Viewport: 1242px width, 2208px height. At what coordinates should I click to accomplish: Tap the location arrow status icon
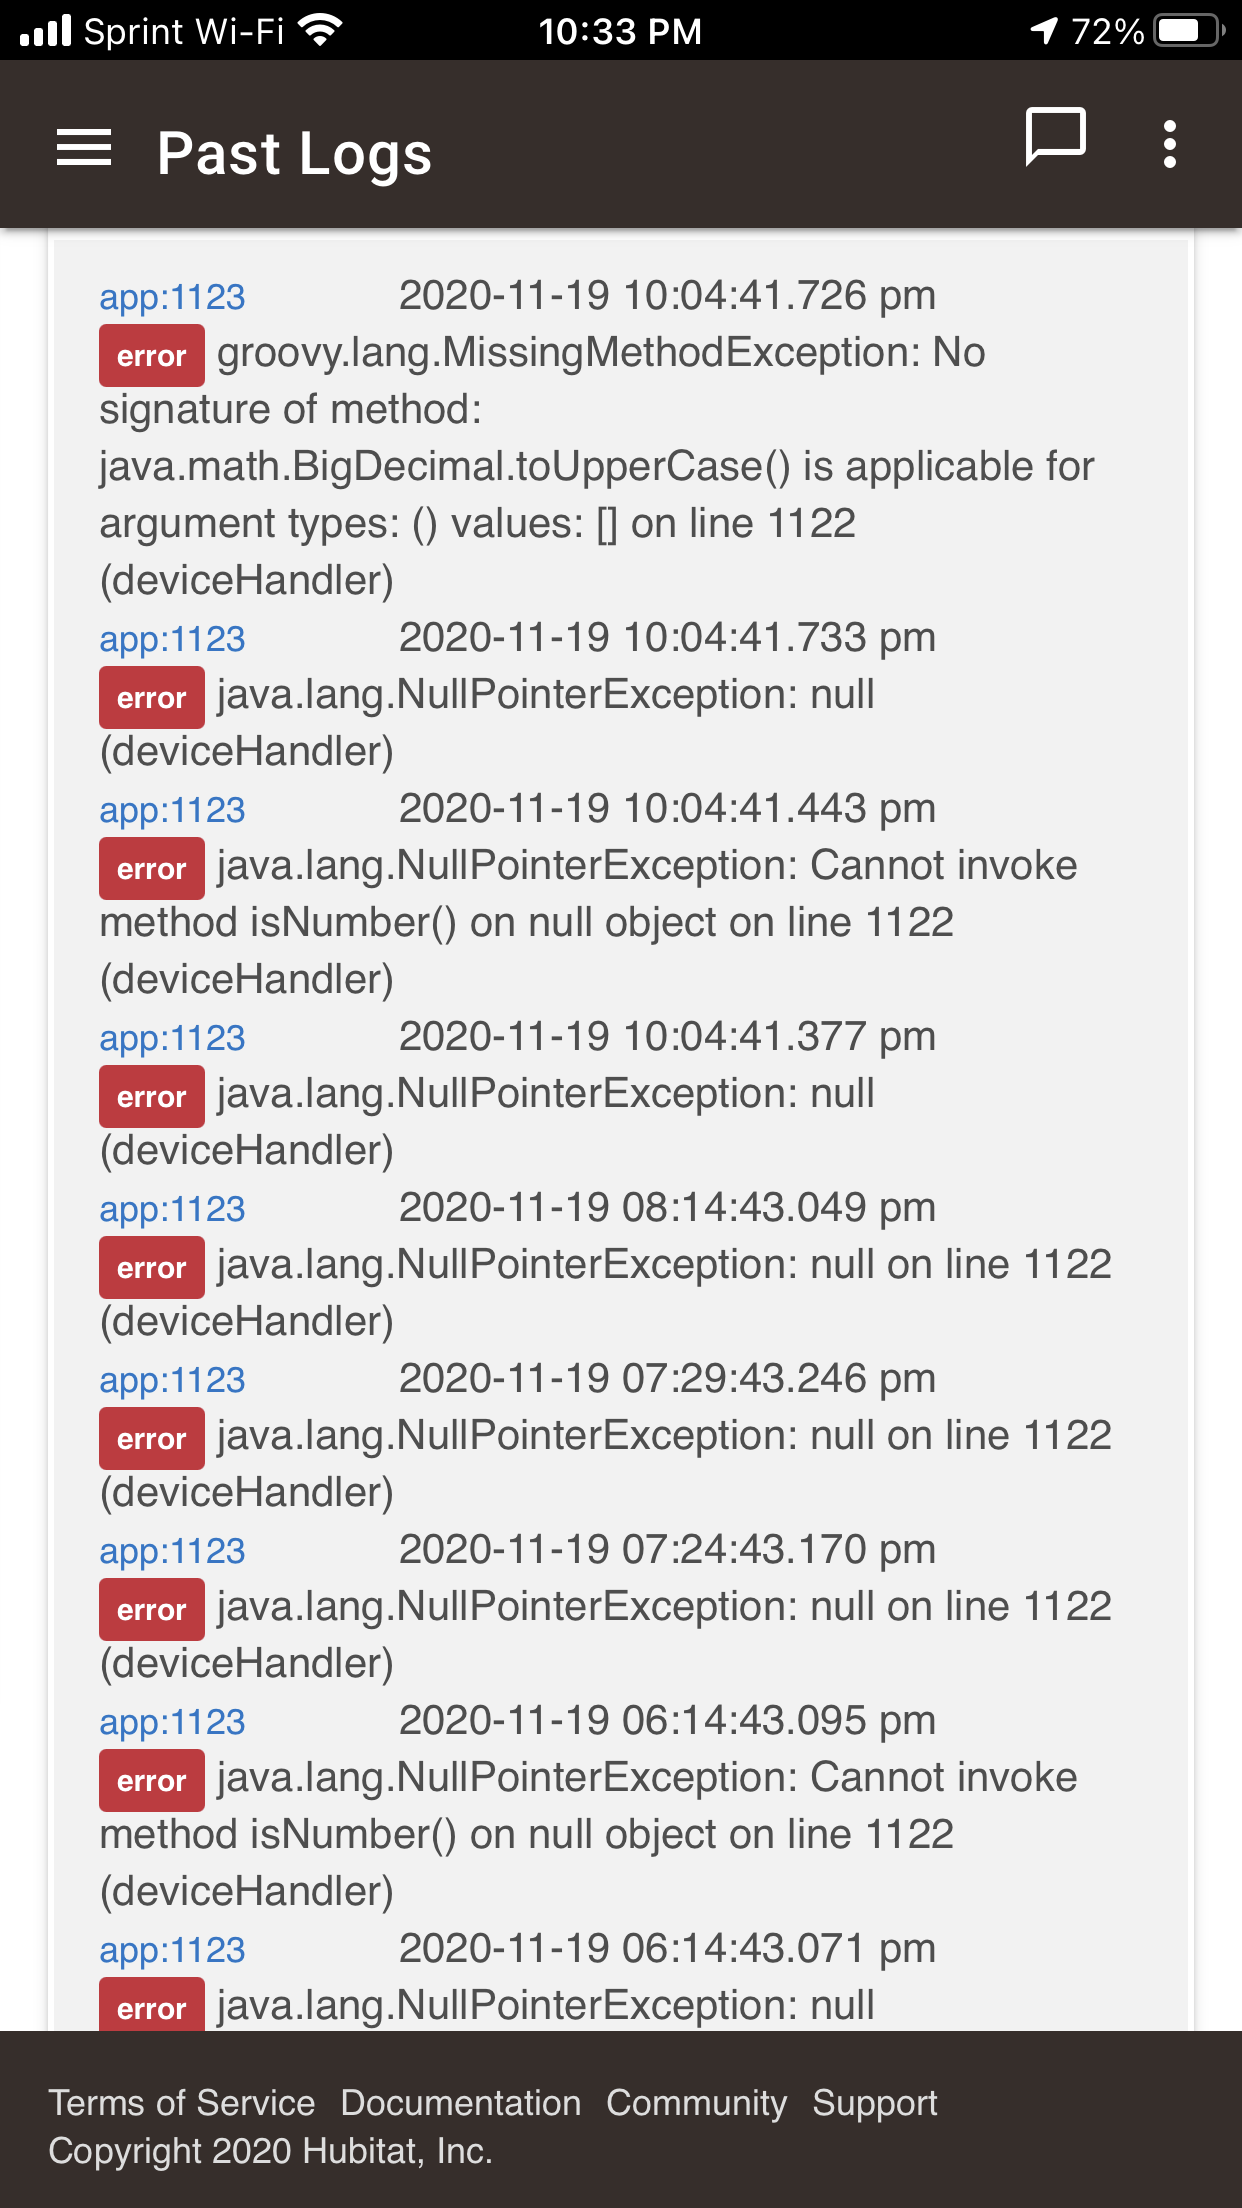pos(1044,30)
